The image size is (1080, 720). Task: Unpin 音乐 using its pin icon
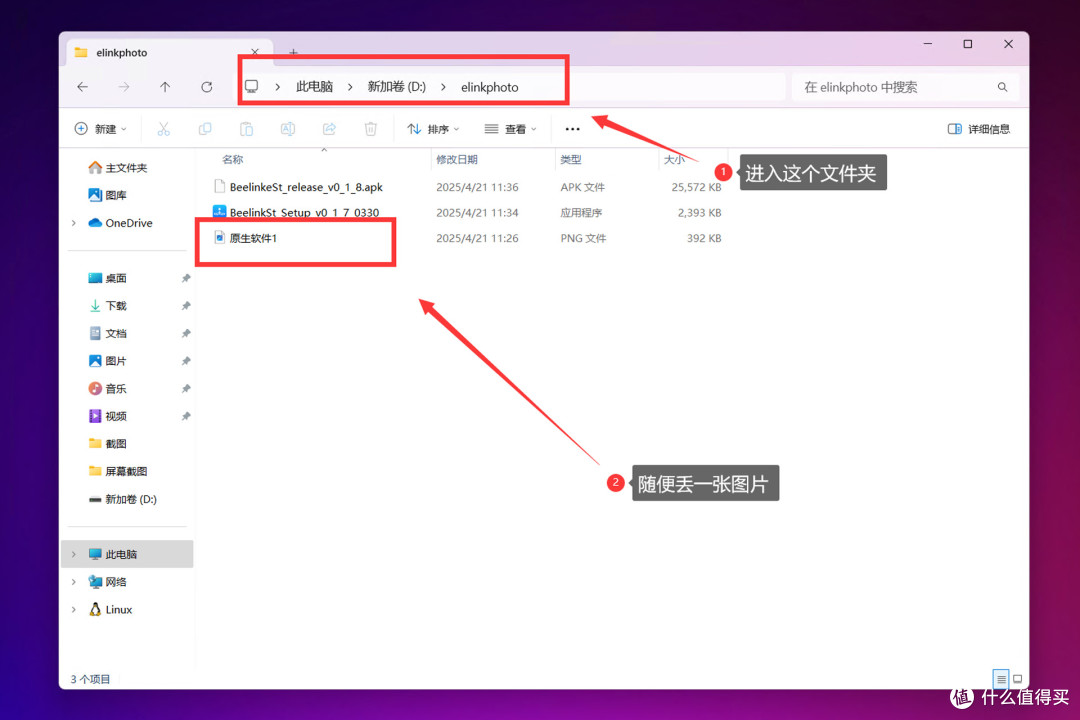(185, 389)
